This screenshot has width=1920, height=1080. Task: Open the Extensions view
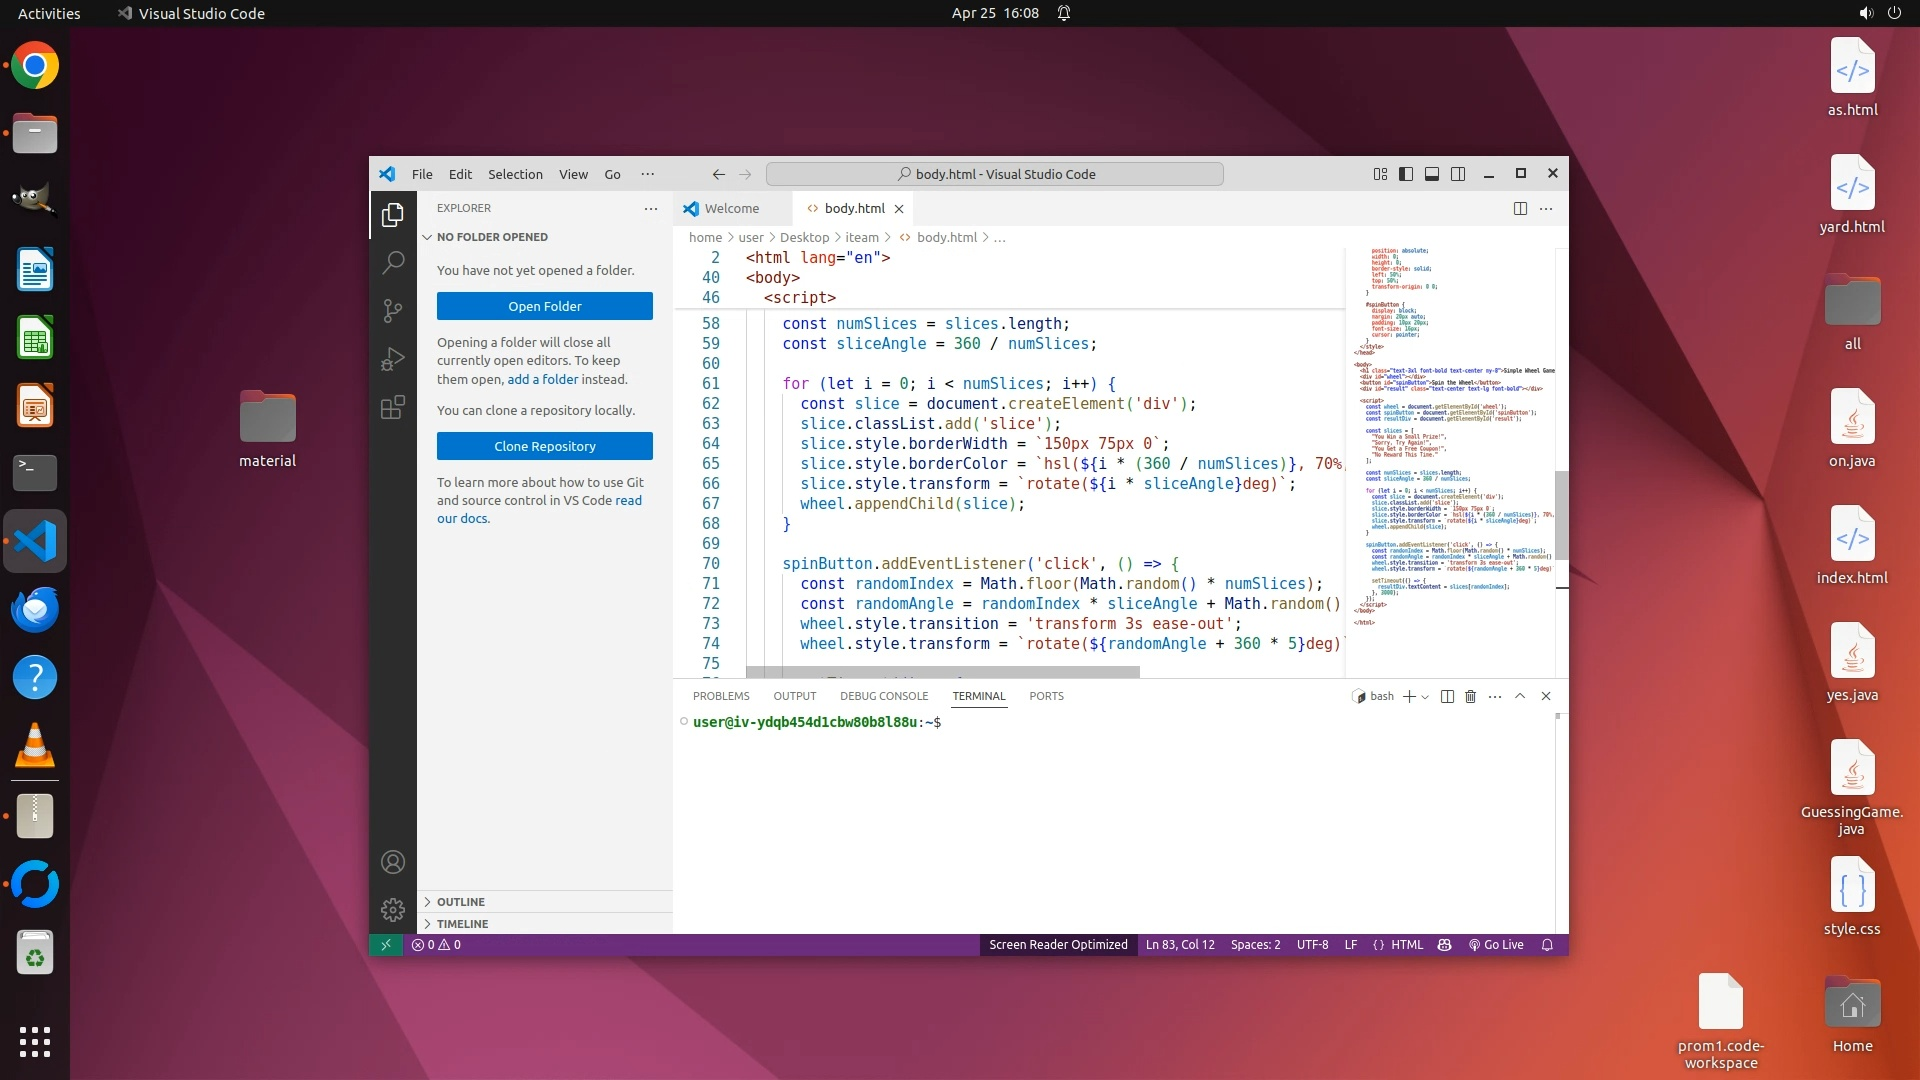click(x=393, y=407)
